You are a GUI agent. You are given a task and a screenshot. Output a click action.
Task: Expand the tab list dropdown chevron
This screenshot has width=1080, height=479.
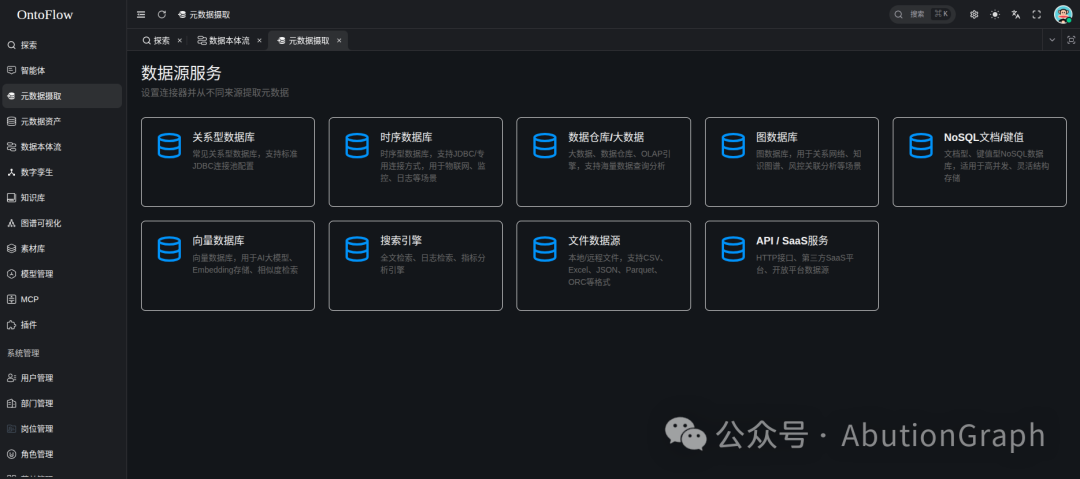click(1052, 40)
